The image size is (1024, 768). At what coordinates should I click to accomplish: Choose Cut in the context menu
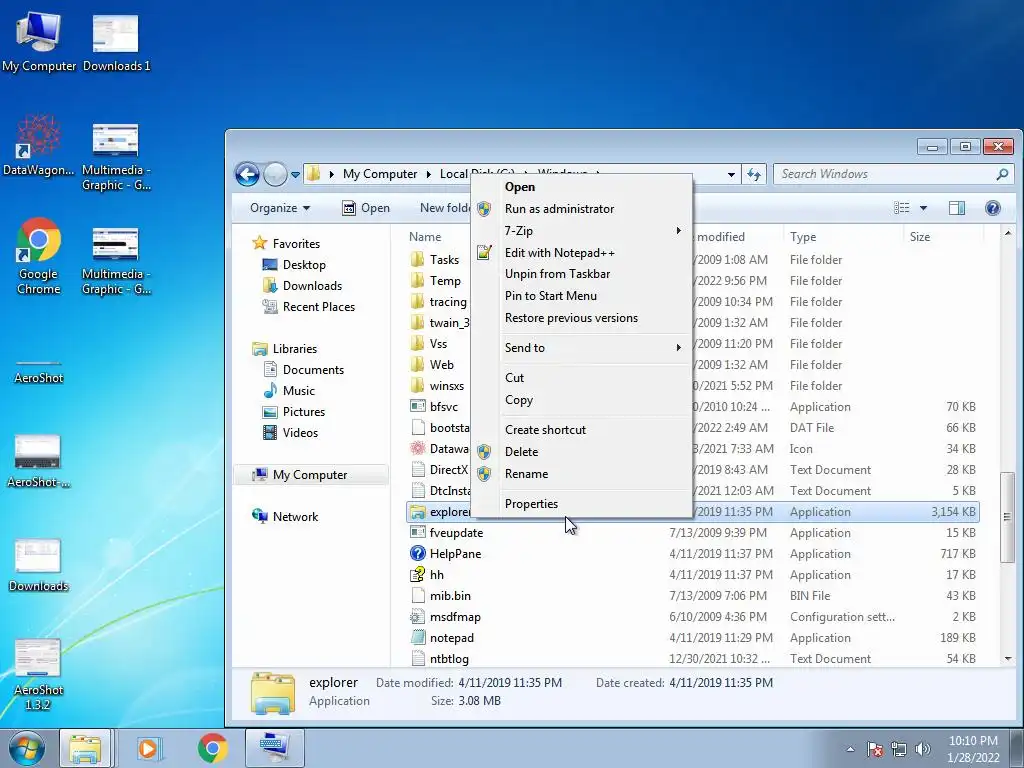pos(581,378)
